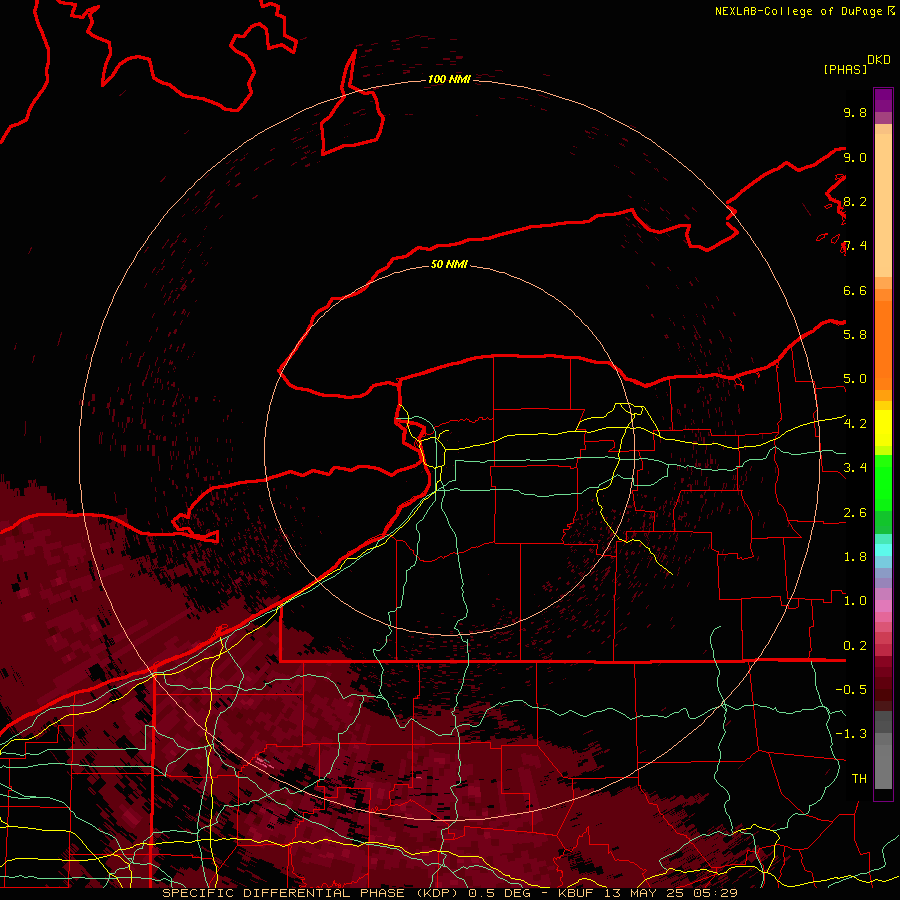Image resolution: width=900 pixels, height=900 pixels.
Task: Click the 50 NMI range ring label
Action: (449, 264)
